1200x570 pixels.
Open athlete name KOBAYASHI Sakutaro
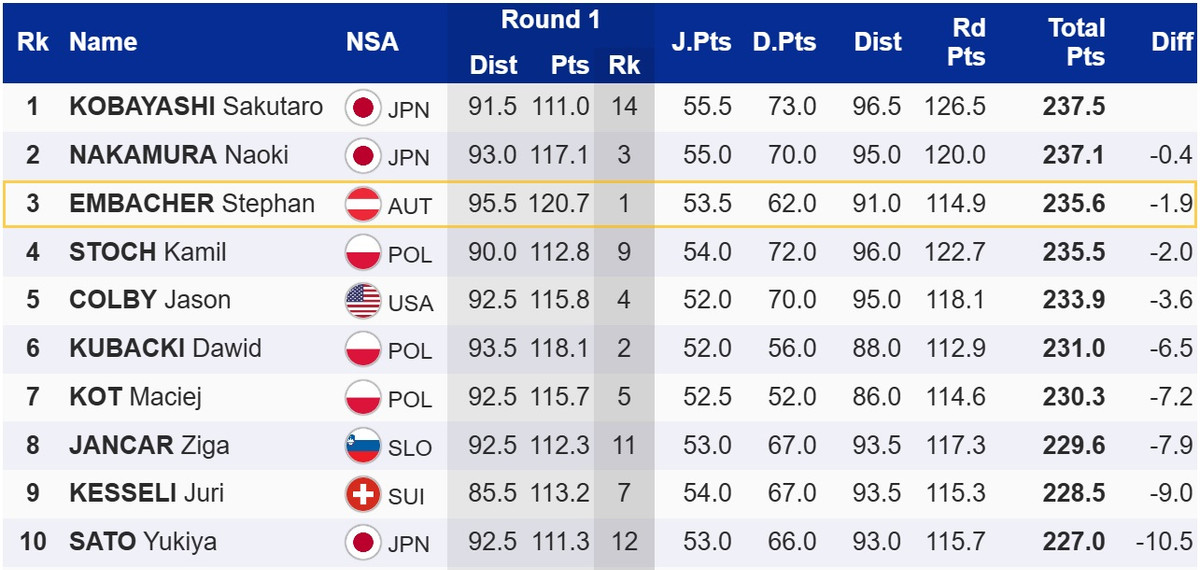coord(196,107)
